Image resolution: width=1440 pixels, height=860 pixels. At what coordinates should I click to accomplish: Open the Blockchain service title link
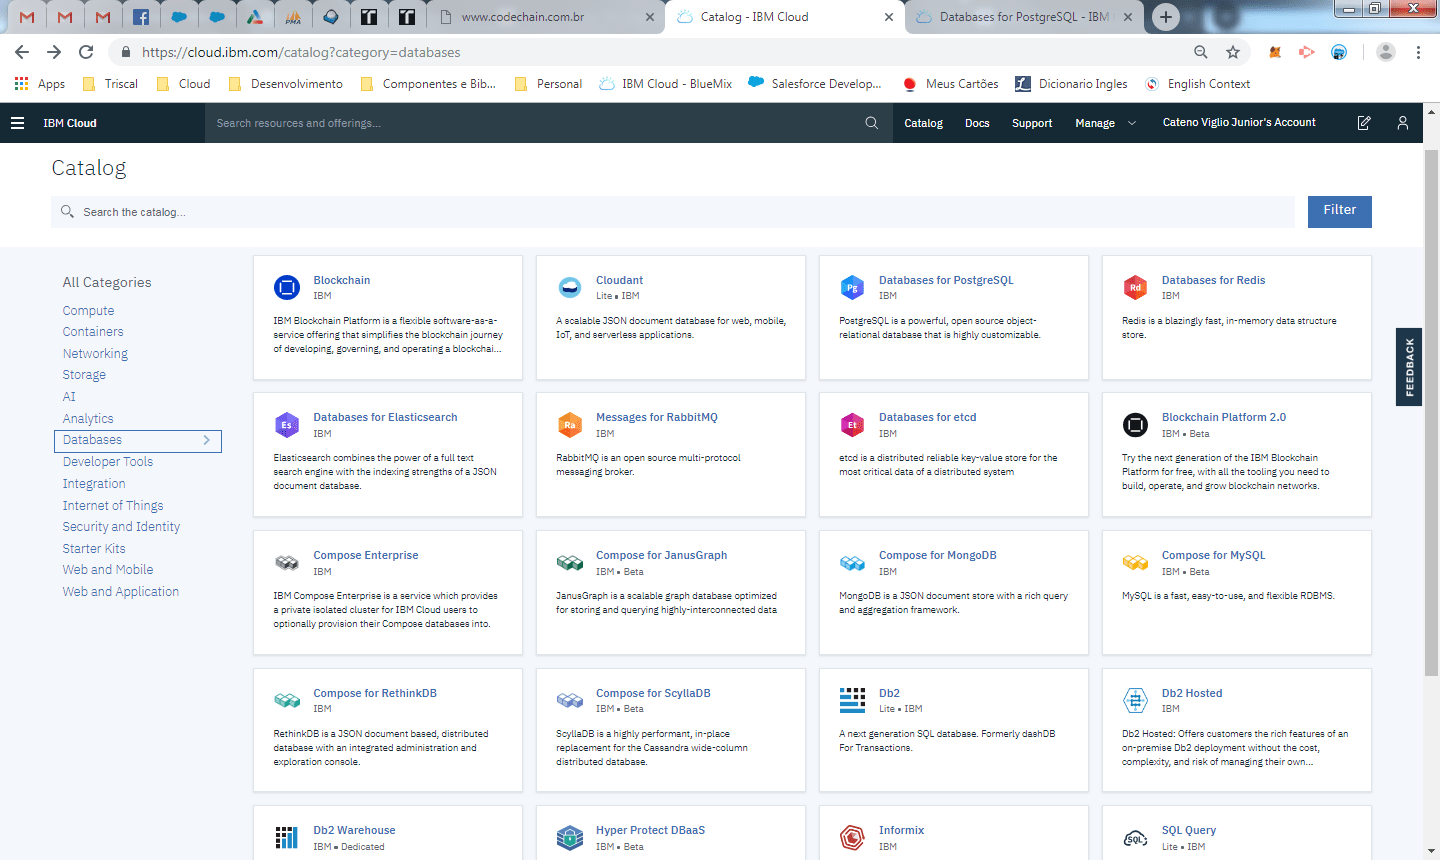point(342,280)
